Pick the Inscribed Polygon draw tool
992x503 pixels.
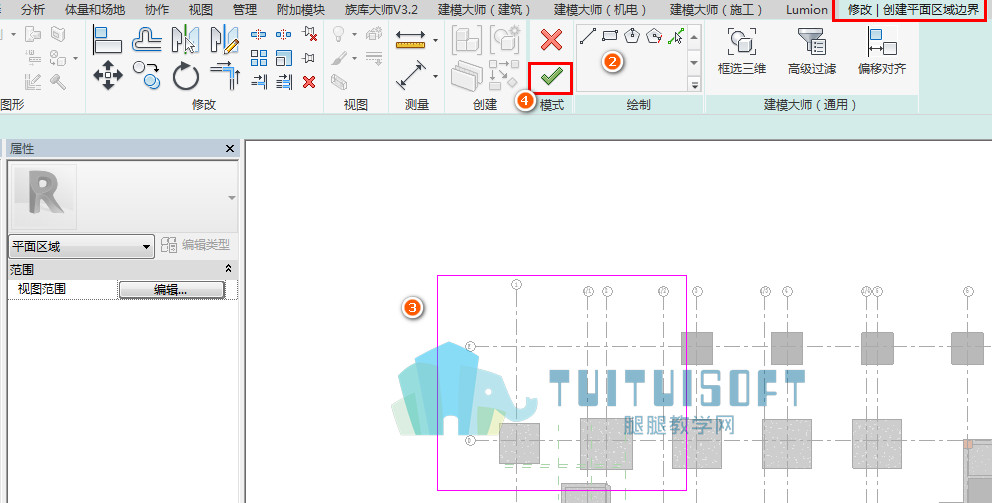pyautogui.click(x=632, y=36)
